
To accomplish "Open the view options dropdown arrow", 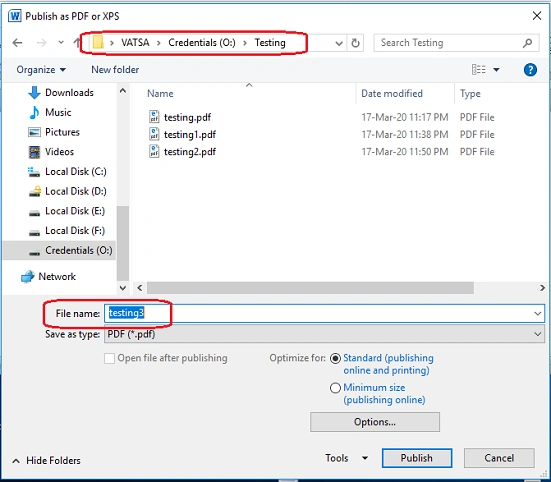I will pyautogui.click(x=496, y=70).
